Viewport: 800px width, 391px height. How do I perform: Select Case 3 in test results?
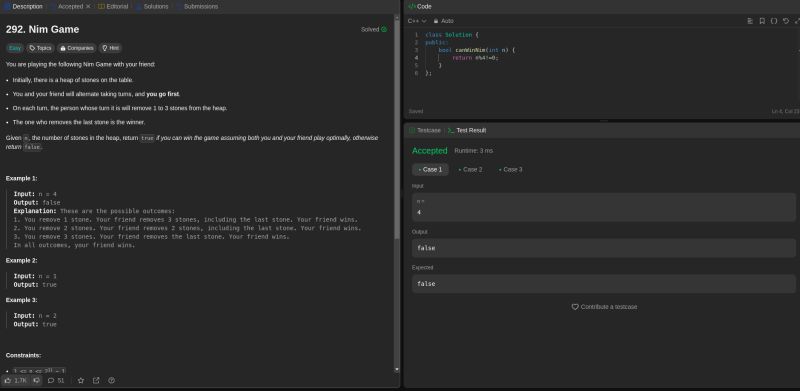pyautogui.click(x=511, y=169)
